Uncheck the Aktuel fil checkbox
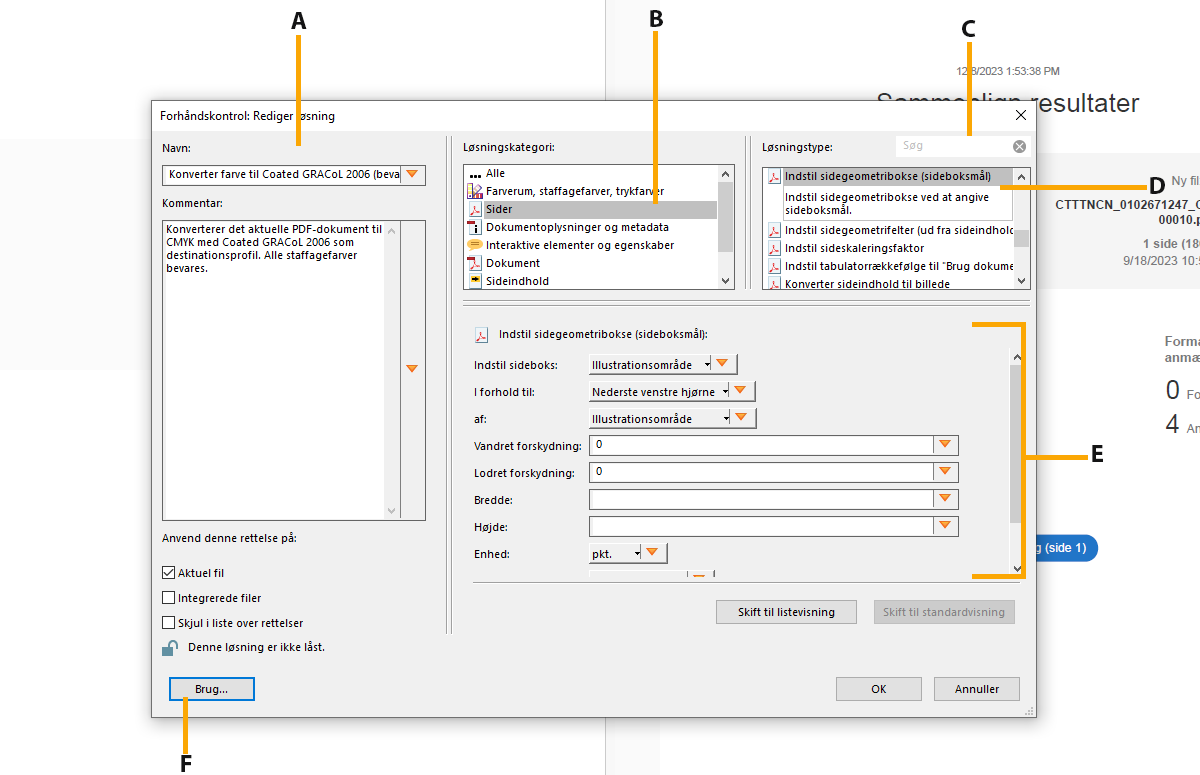Screen dimensions: 1200x775 click(169, 574)
